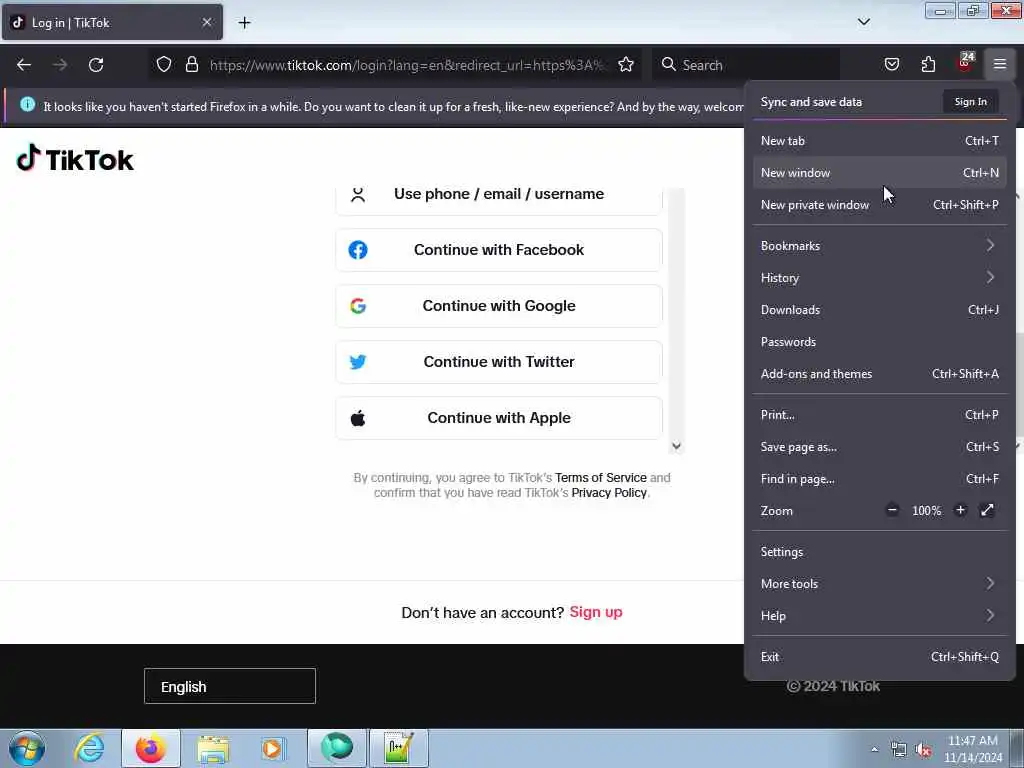Screen dimensions: 1024x768
Task: Enter full screen via zoom arrows icon
Action: 987,510
